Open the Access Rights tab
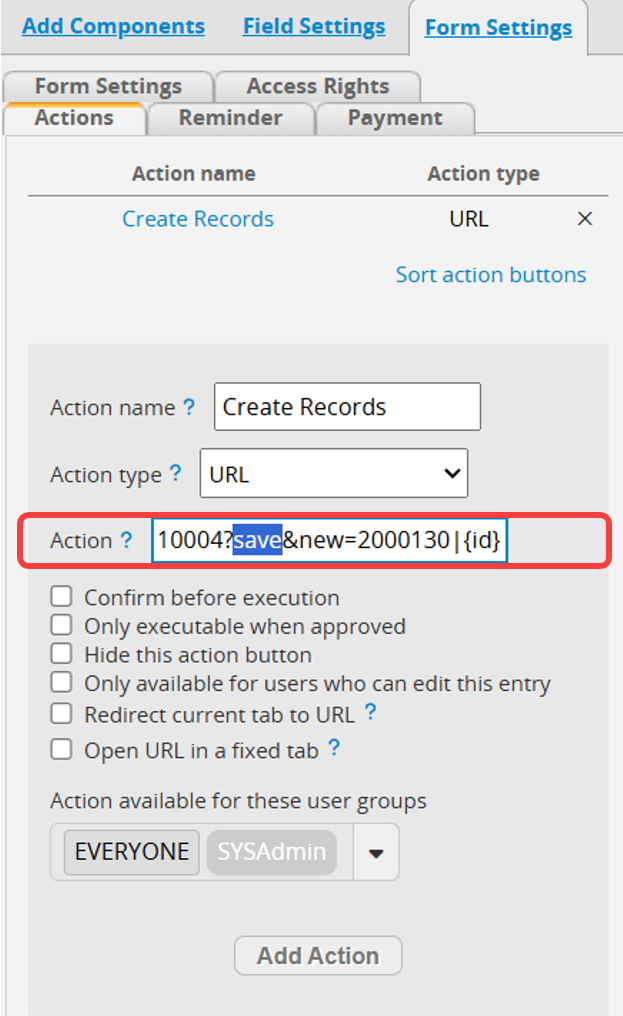The image size is (623, 1016). click(318, 86)
